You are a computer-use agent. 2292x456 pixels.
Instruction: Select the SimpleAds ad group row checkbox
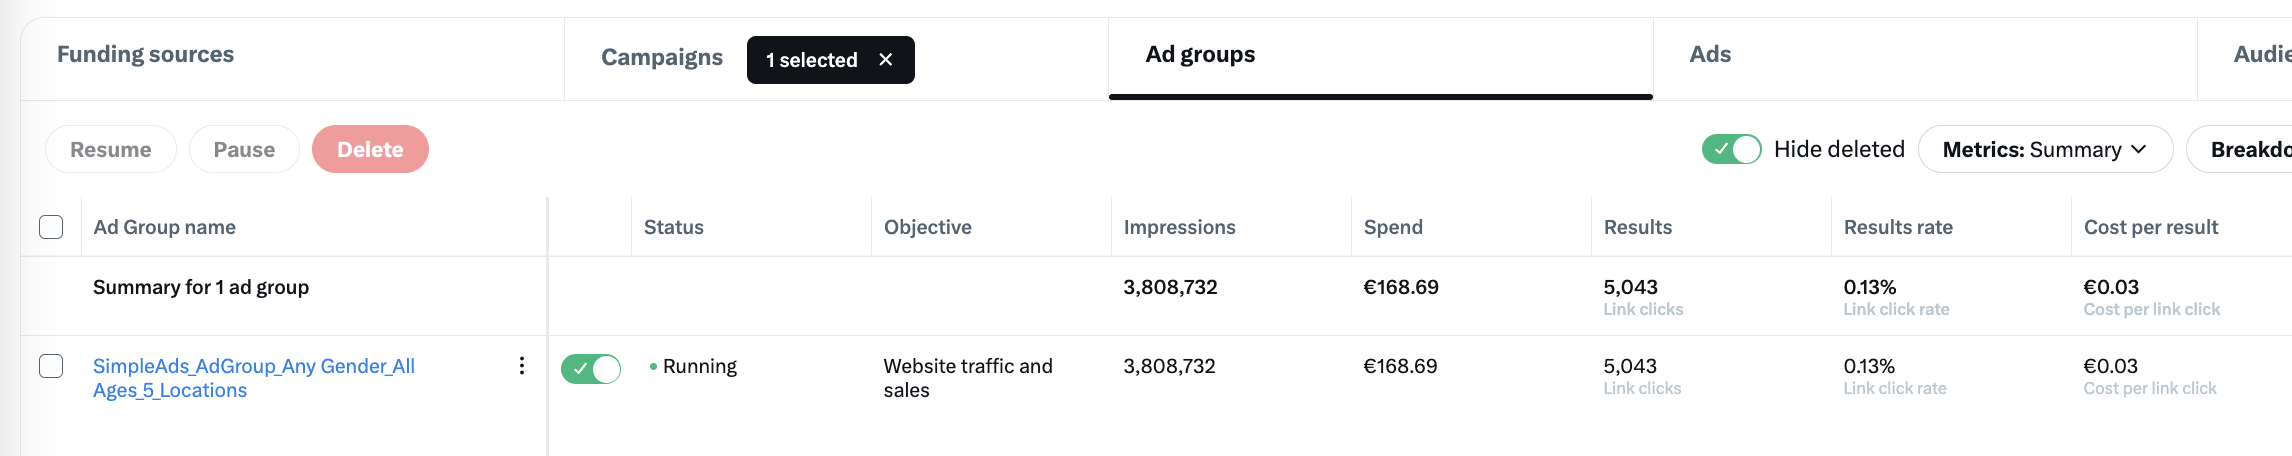pyautogui.click(x=51, y=366)
